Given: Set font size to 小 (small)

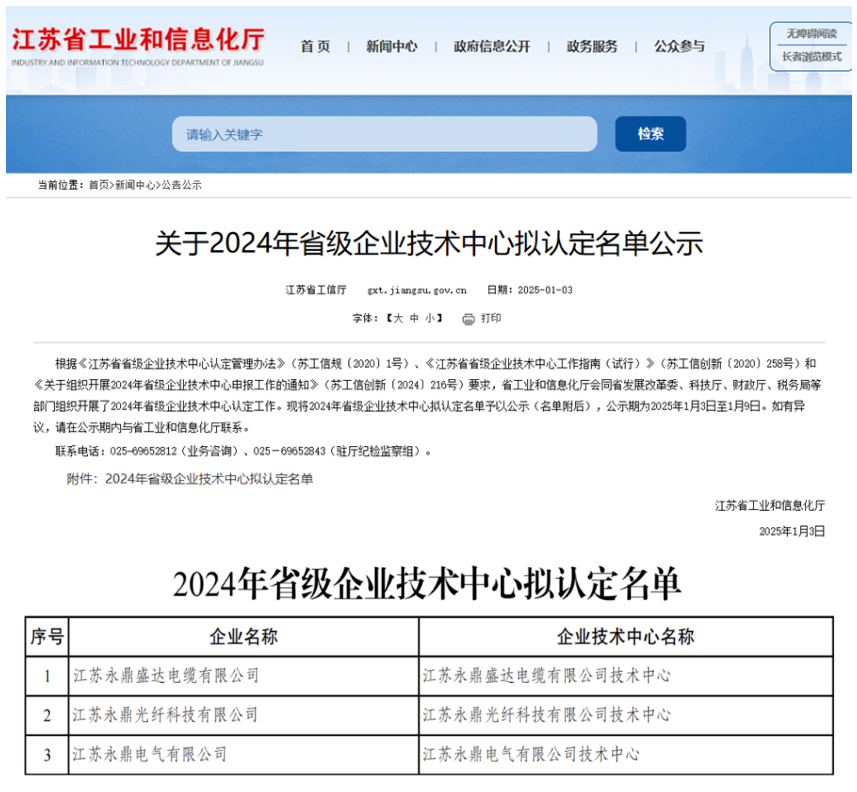Looking at the screenshot, I should [x=430, y=318].
